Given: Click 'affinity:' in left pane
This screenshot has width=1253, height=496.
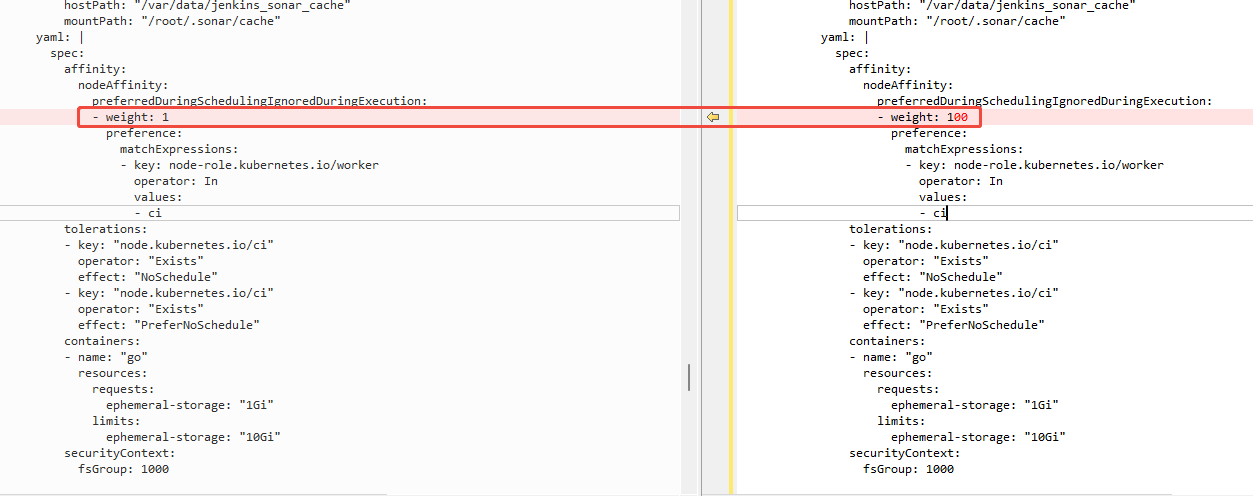Looking at the screenshot, I should (95, 69).
